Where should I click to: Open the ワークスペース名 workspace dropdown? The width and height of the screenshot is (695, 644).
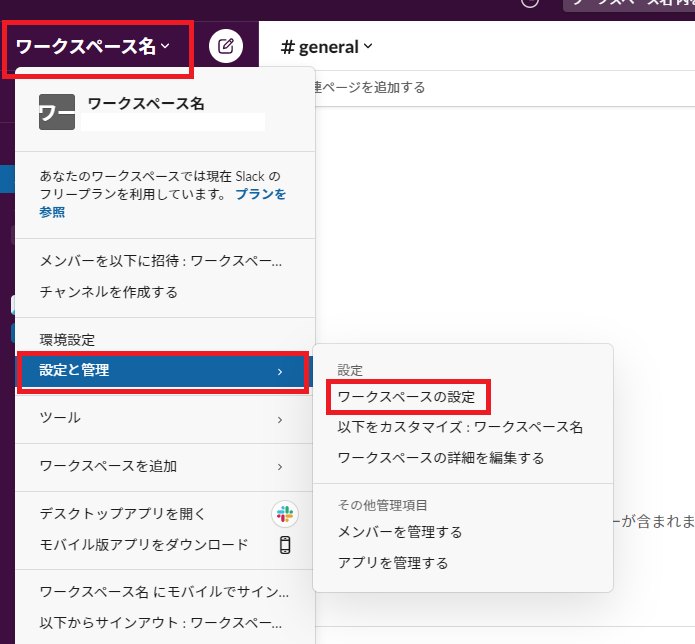[x=93, y=46]
